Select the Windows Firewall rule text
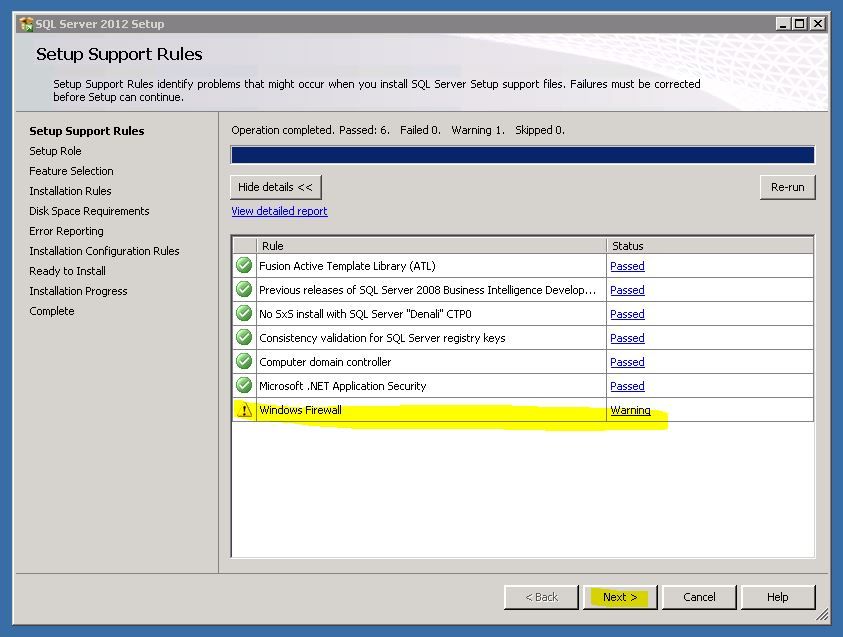 tap(301, 410)
